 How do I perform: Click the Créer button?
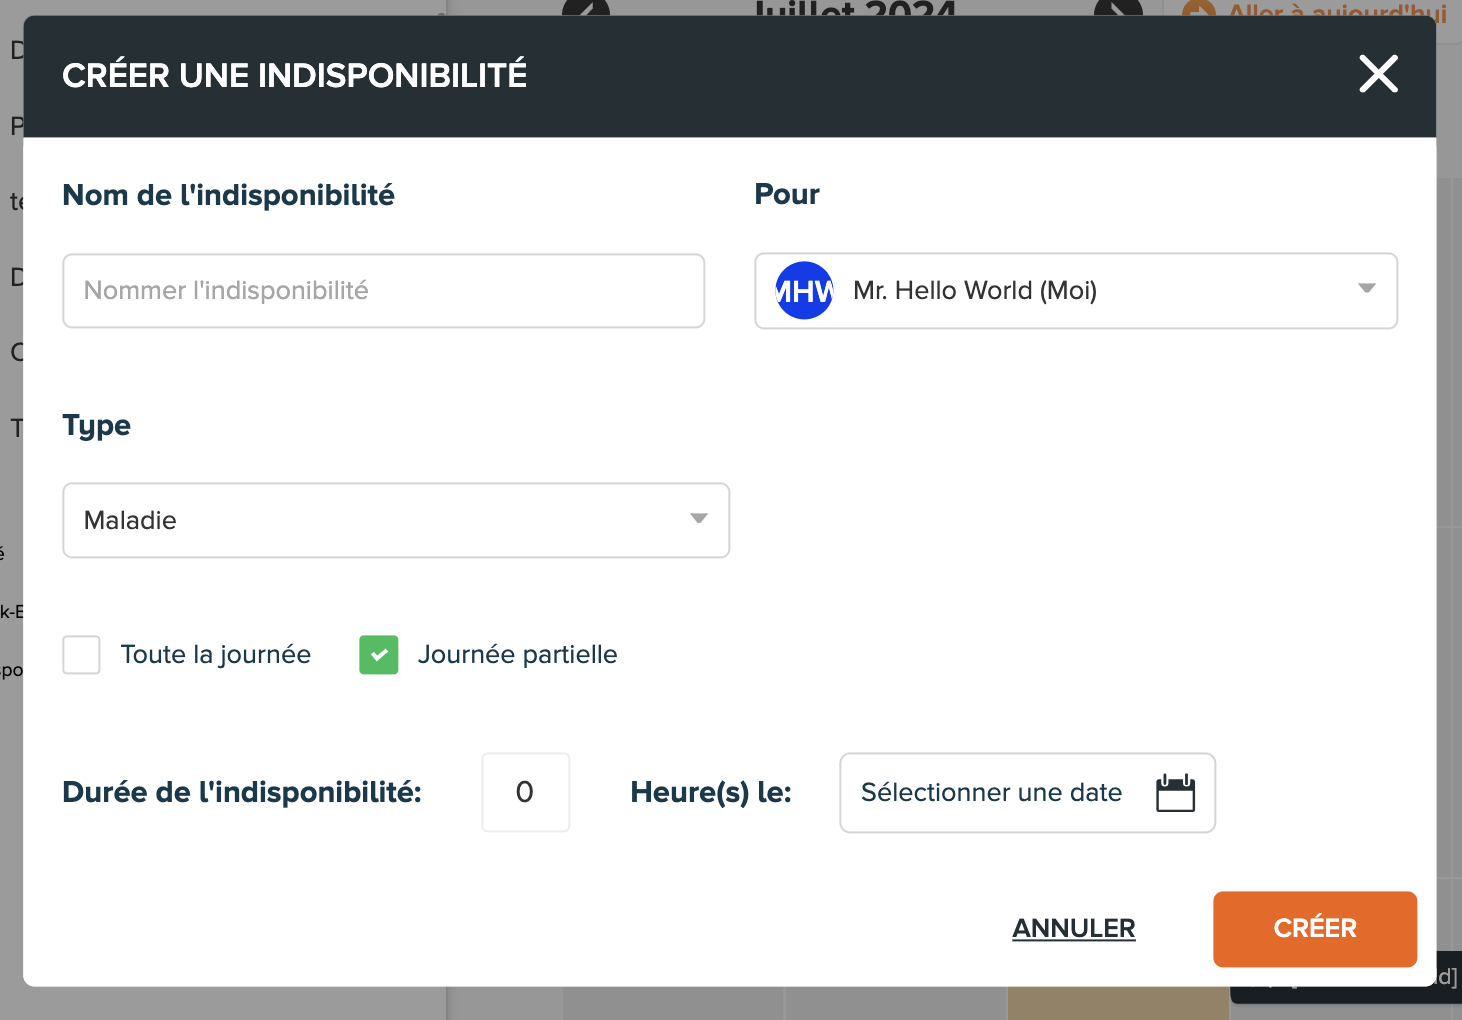[1315, 929]
